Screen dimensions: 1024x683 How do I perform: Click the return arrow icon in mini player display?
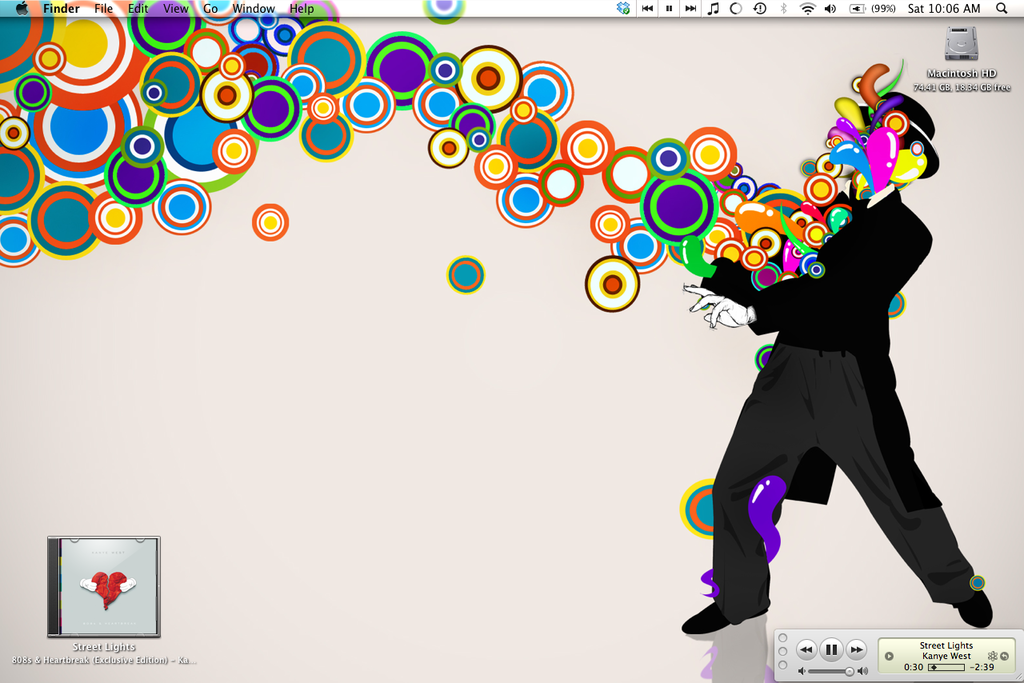[x=1004, y=656]
